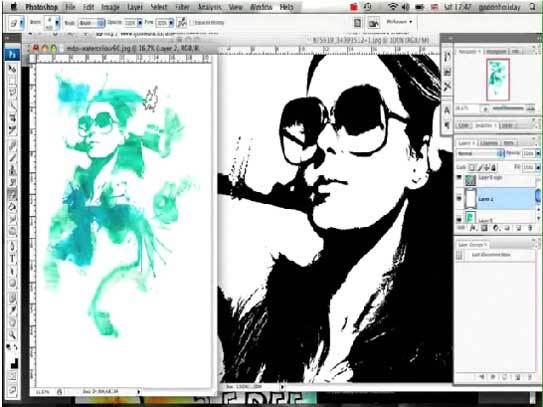Switch to the Histogram tab
The image size is (543, 407).
pos(497,51)
